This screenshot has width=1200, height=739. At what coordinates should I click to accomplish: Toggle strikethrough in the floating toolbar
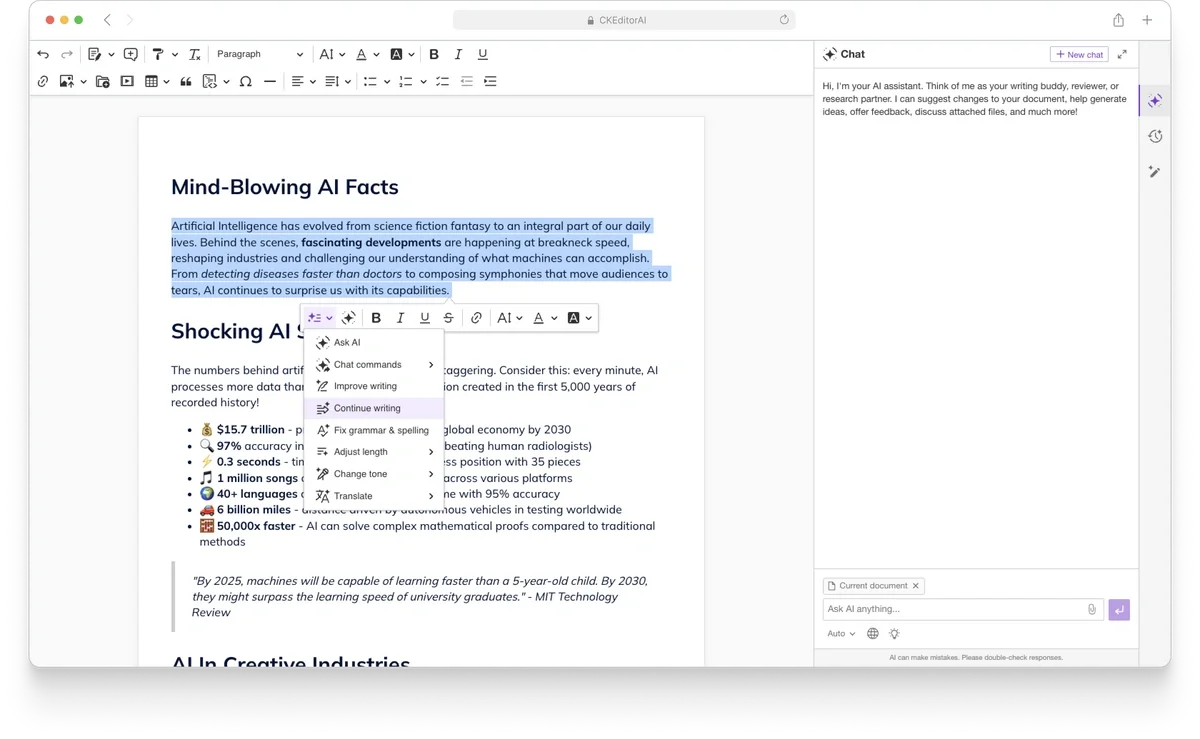point(448,318)
